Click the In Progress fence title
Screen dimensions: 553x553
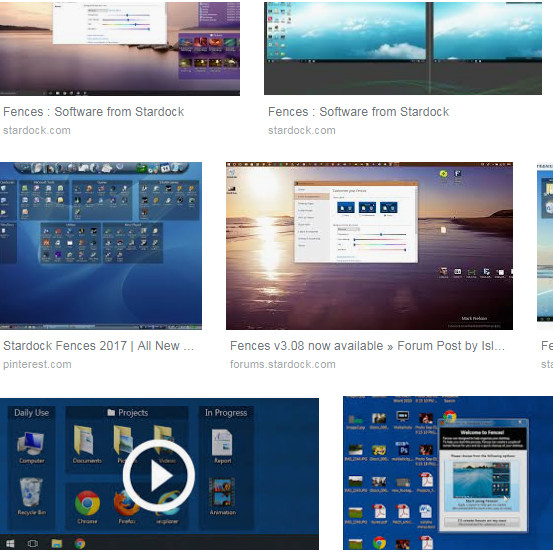point(226,413)
